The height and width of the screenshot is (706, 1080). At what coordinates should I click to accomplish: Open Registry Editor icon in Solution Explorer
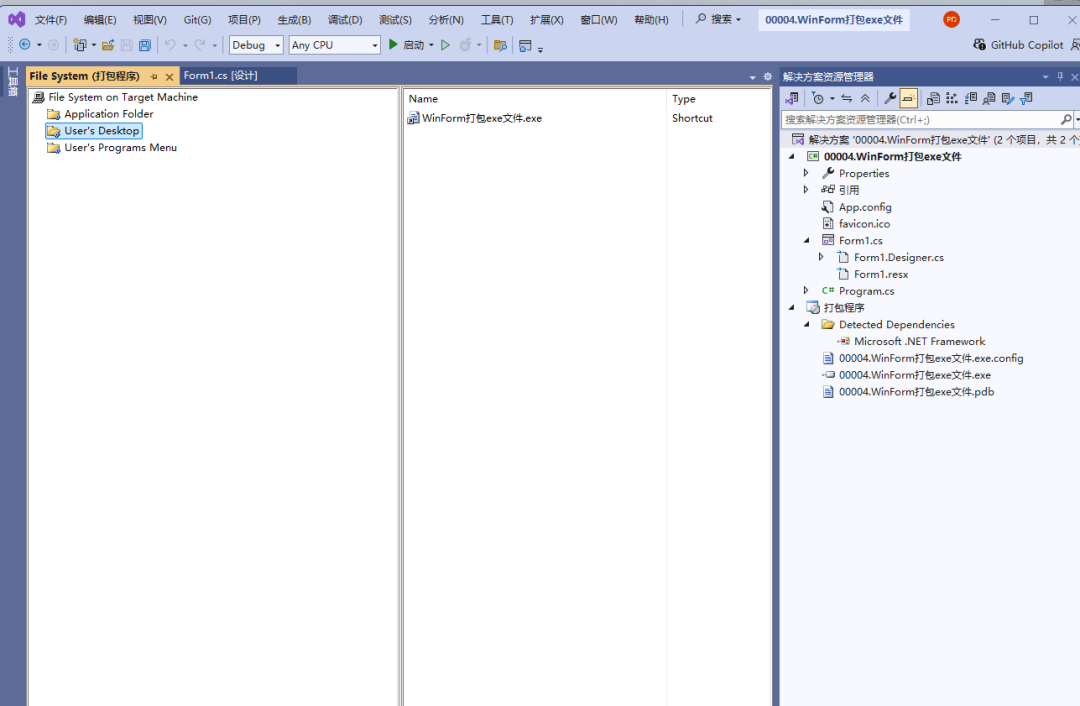[x=952, y=98]
